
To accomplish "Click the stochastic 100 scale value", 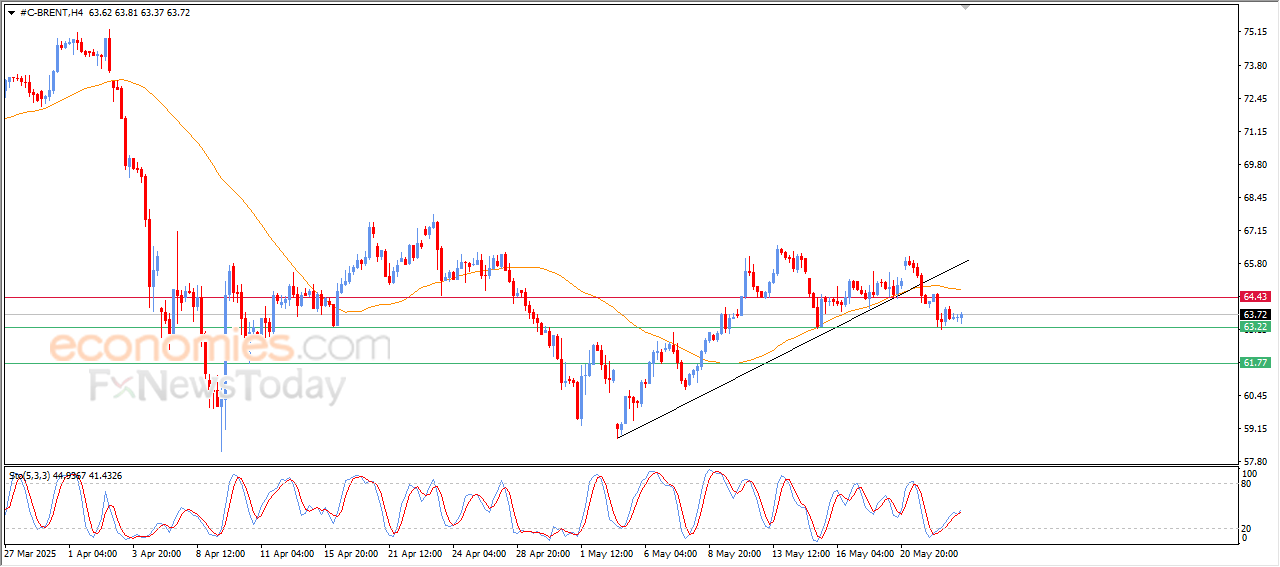I will [1249, 472].
